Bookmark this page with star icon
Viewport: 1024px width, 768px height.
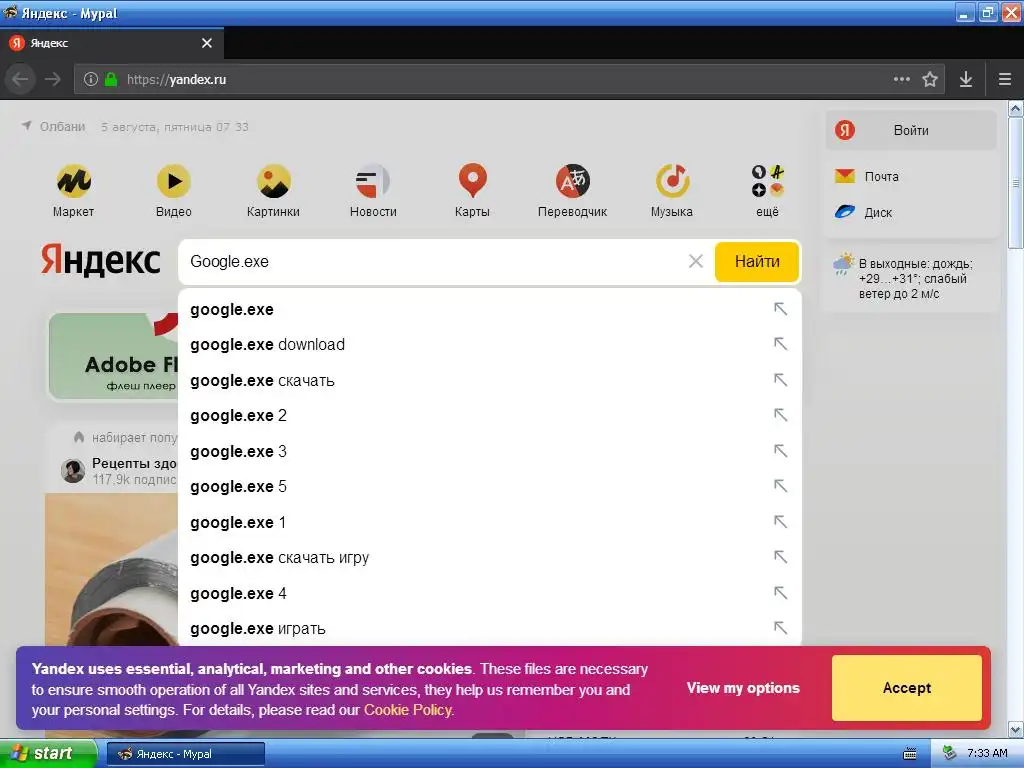click(x=930, y=79)
